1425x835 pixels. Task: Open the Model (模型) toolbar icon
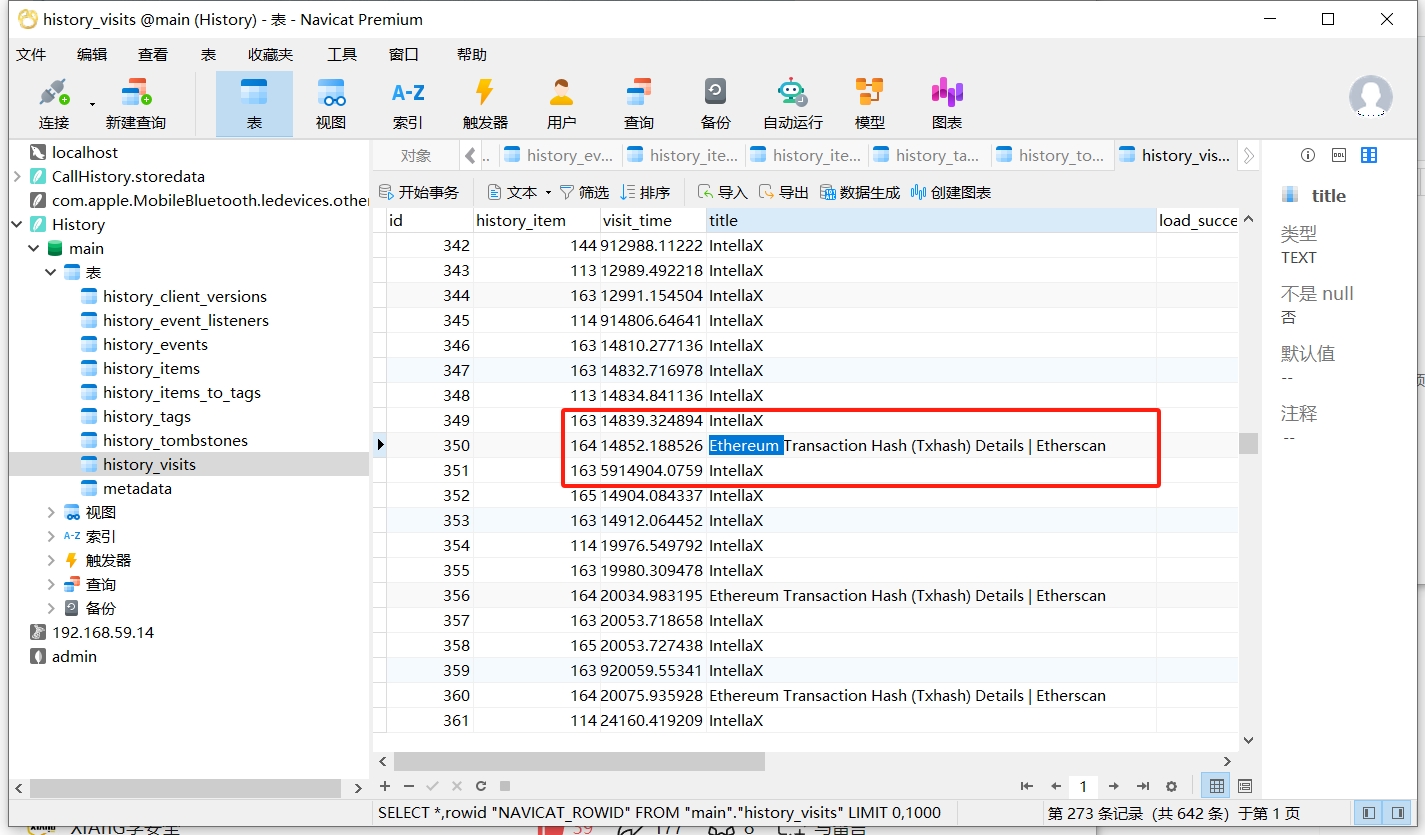pos(869,104)
